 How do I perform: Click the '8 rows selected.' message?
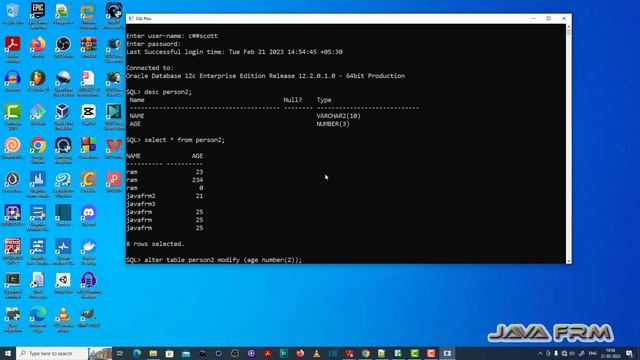click(155, 244)
